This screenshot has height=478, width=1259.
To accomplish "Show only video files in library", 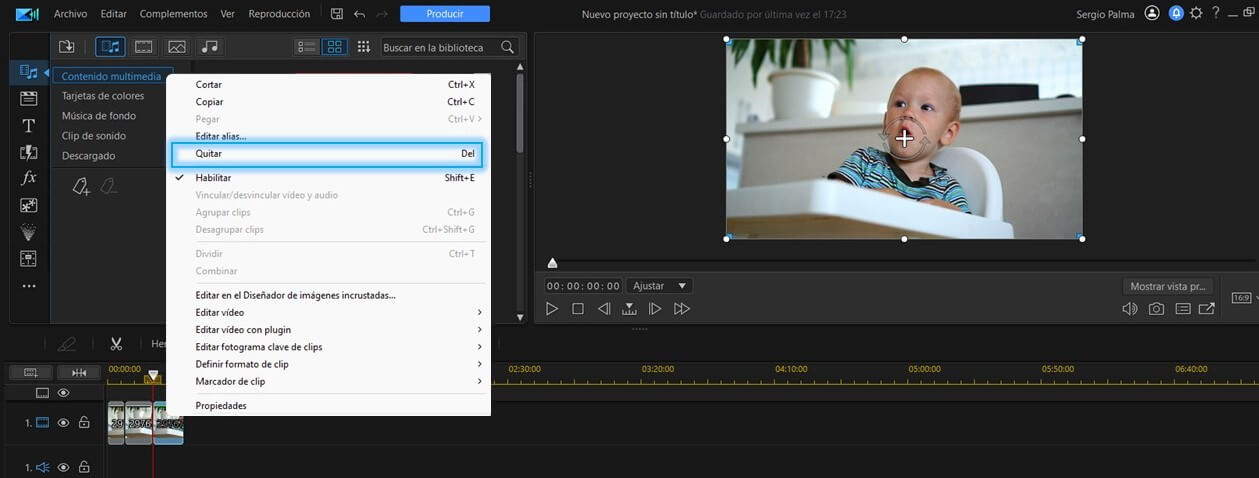I will pyautogui.click(x=144, y=47).
